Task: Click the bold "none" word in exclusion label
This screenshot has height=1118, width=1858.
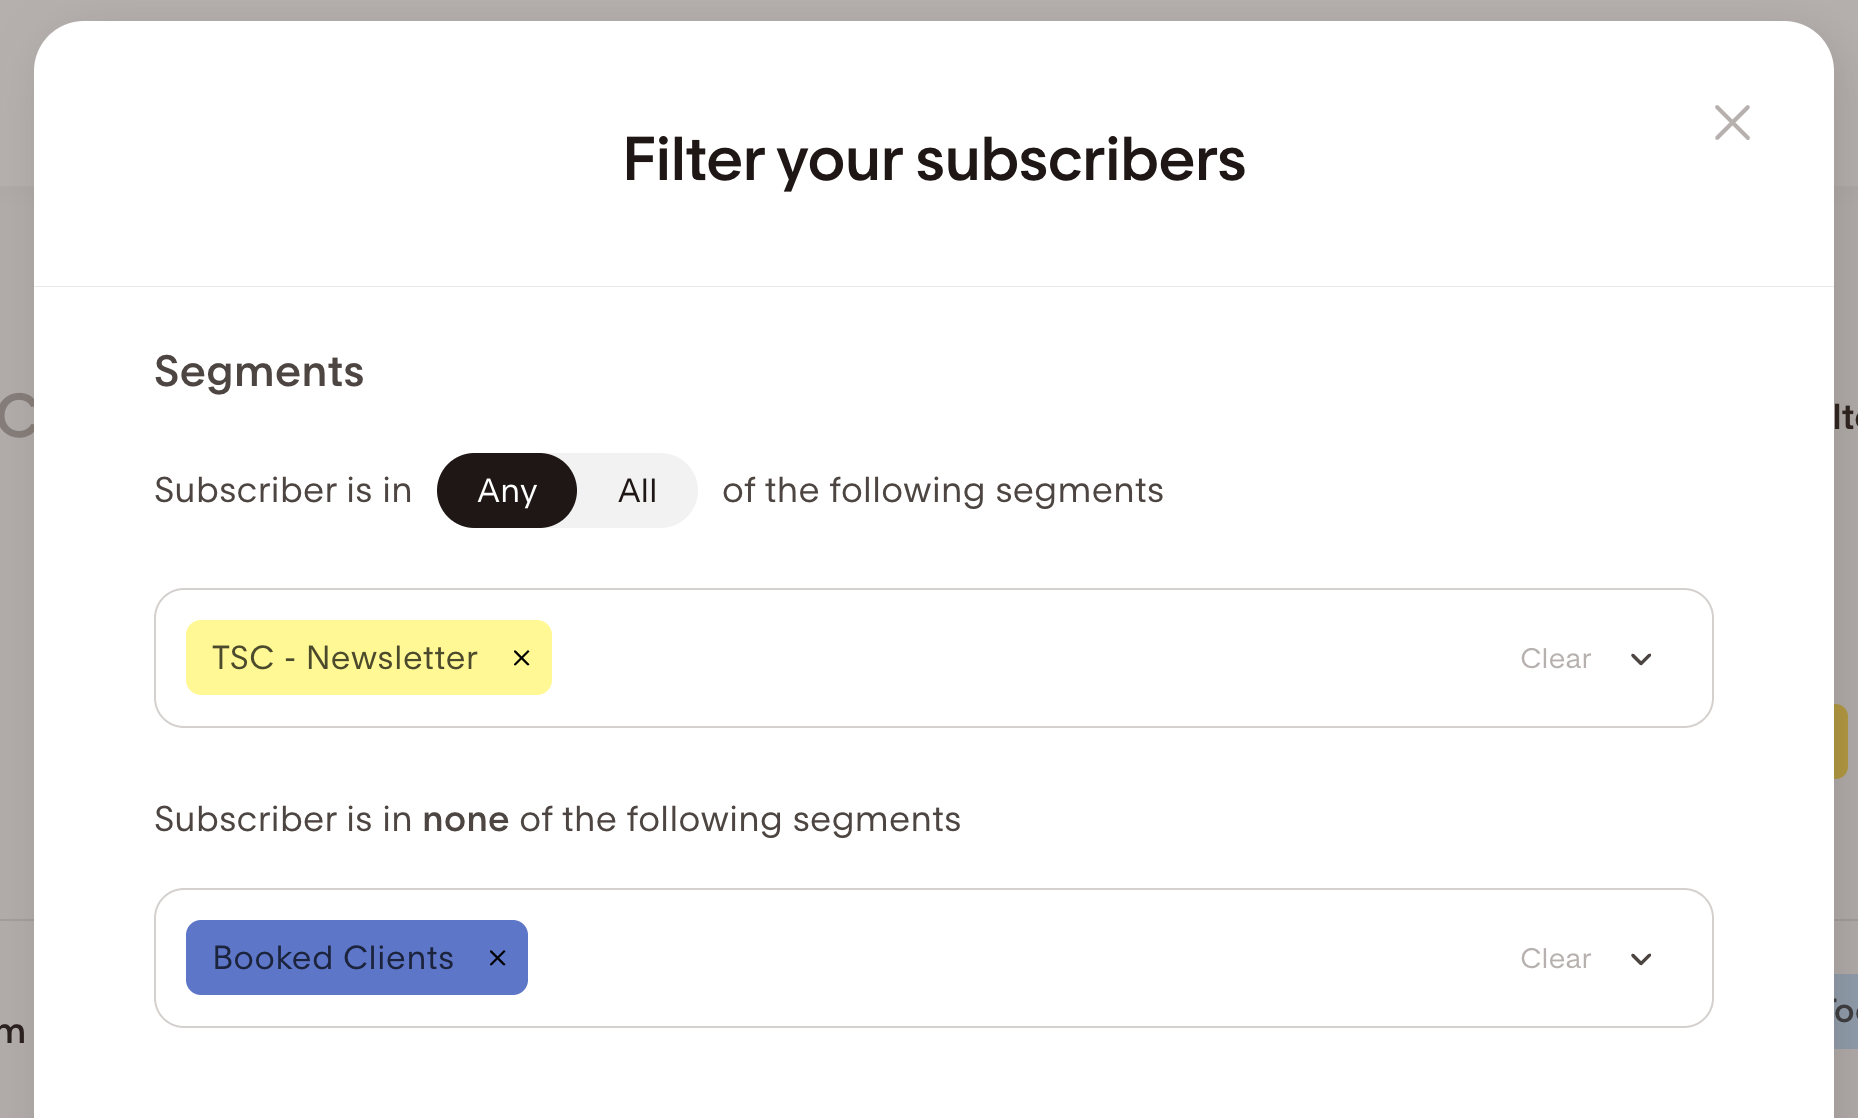Action: click(466, 820)
